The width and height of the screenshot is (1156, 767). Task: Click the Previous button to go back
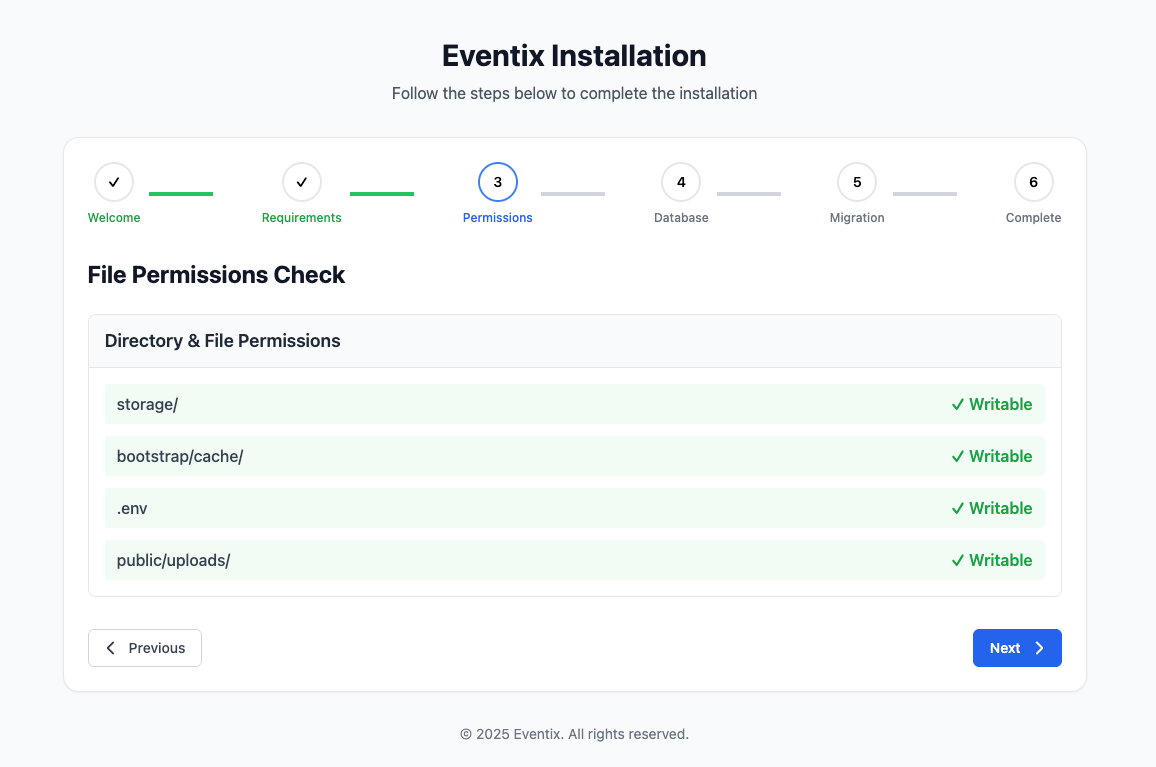click(145, 648)
